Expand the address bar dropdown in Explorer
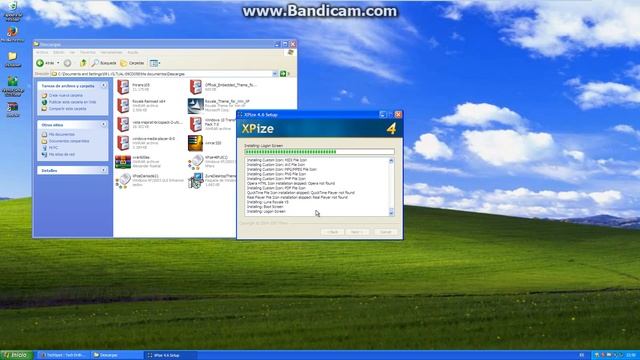The width and height of the screenshot is (640, 360). click(275, 74)
